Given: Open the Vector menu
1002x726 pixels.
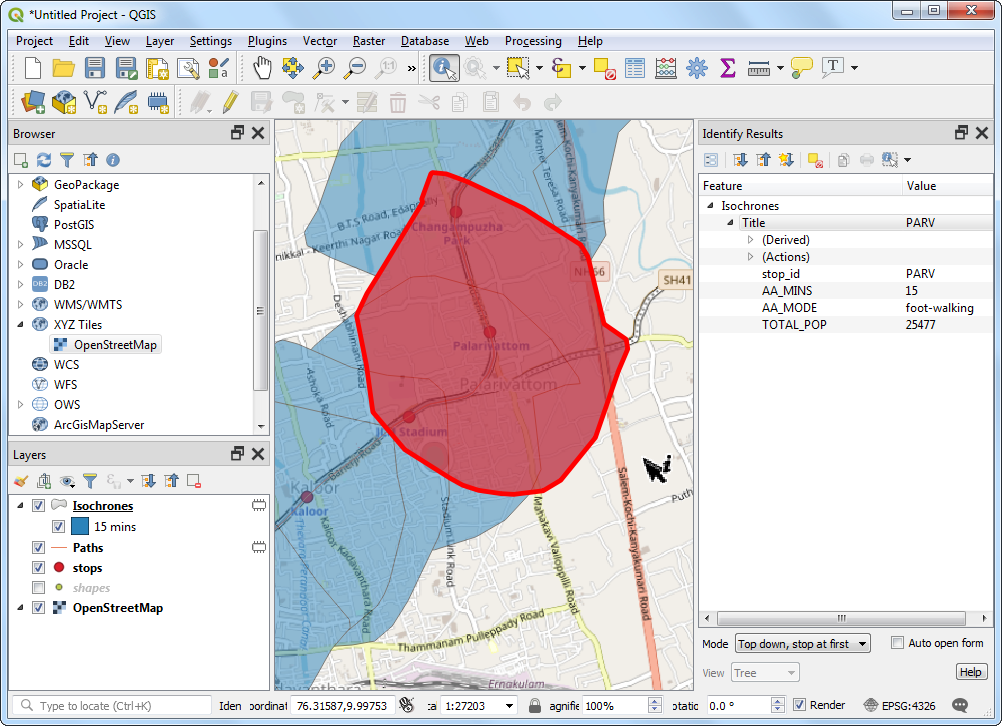Looking at the screenshot, I should [320, 41].
